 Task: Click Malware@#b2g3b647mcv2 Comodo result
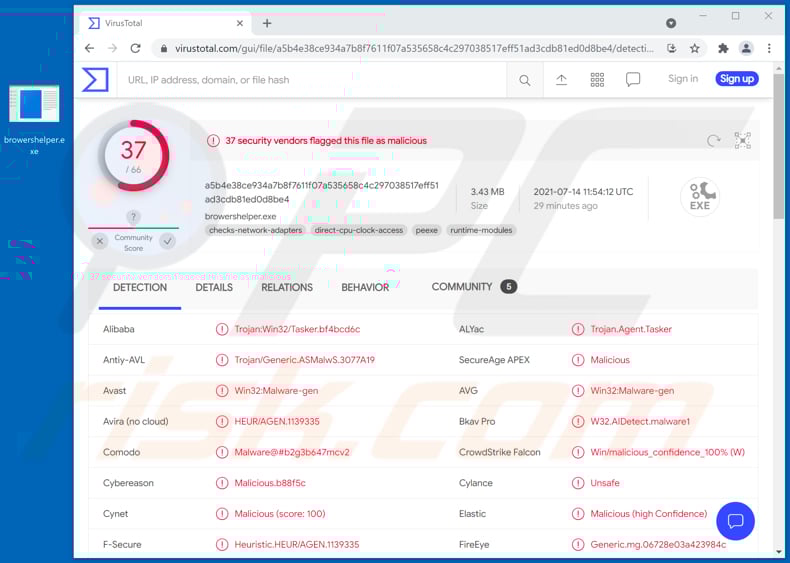[x=292, y=453]
